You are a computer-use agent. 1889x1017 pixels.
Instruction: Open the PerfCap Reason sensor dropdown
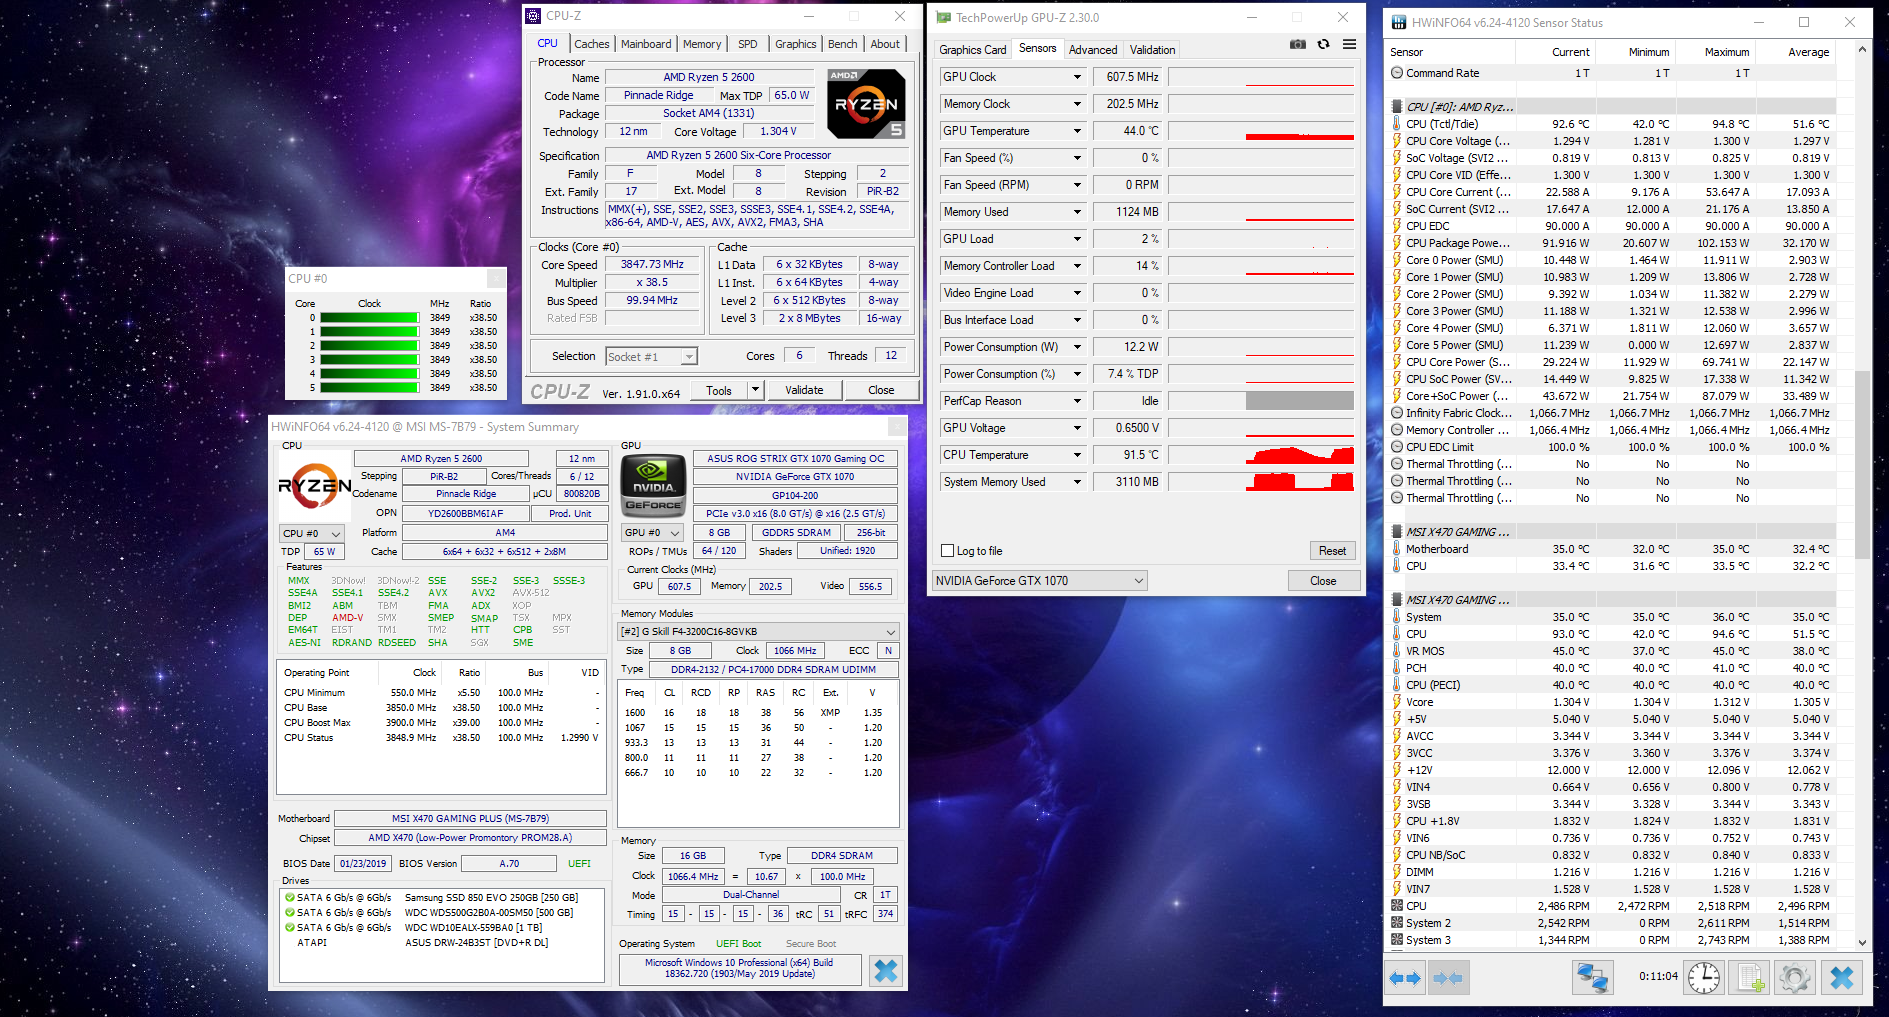click(1077, 401)
